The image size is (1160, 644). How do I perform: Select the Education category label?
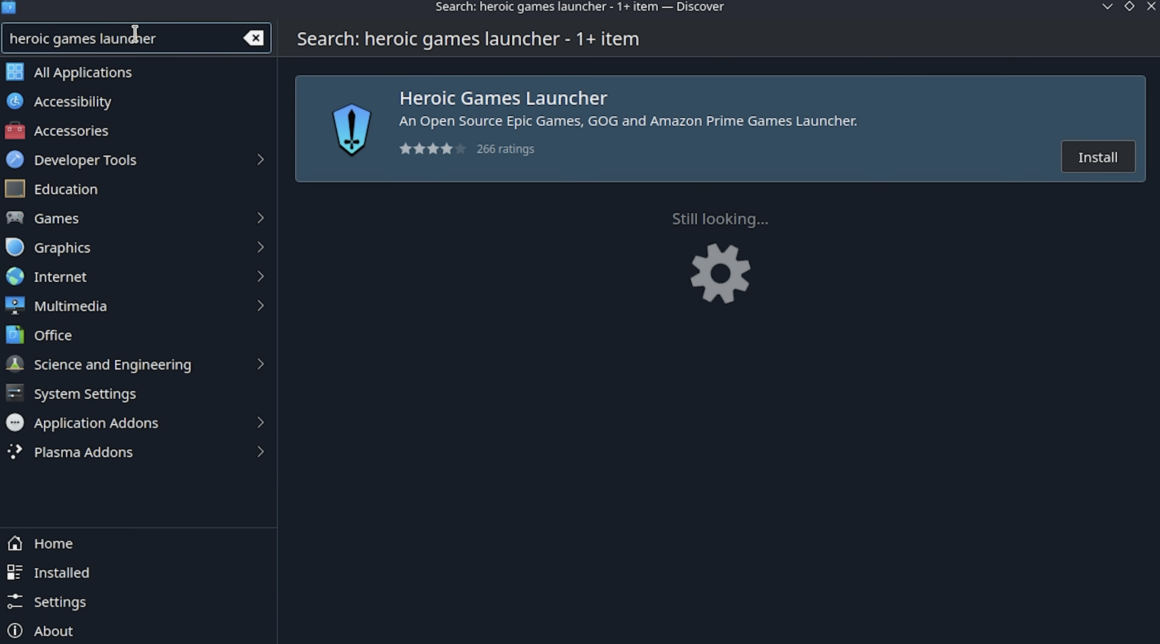(66, 189)
